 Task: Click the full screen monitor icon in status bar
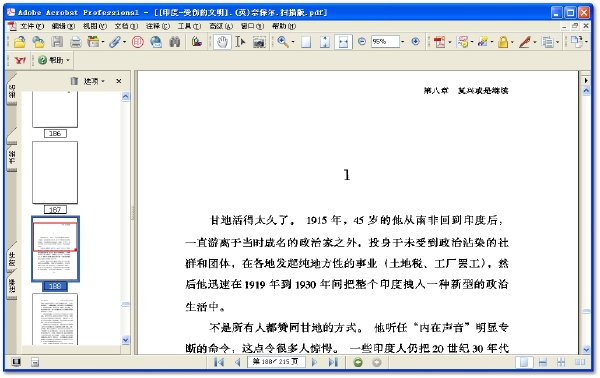(x=16, y=362)
